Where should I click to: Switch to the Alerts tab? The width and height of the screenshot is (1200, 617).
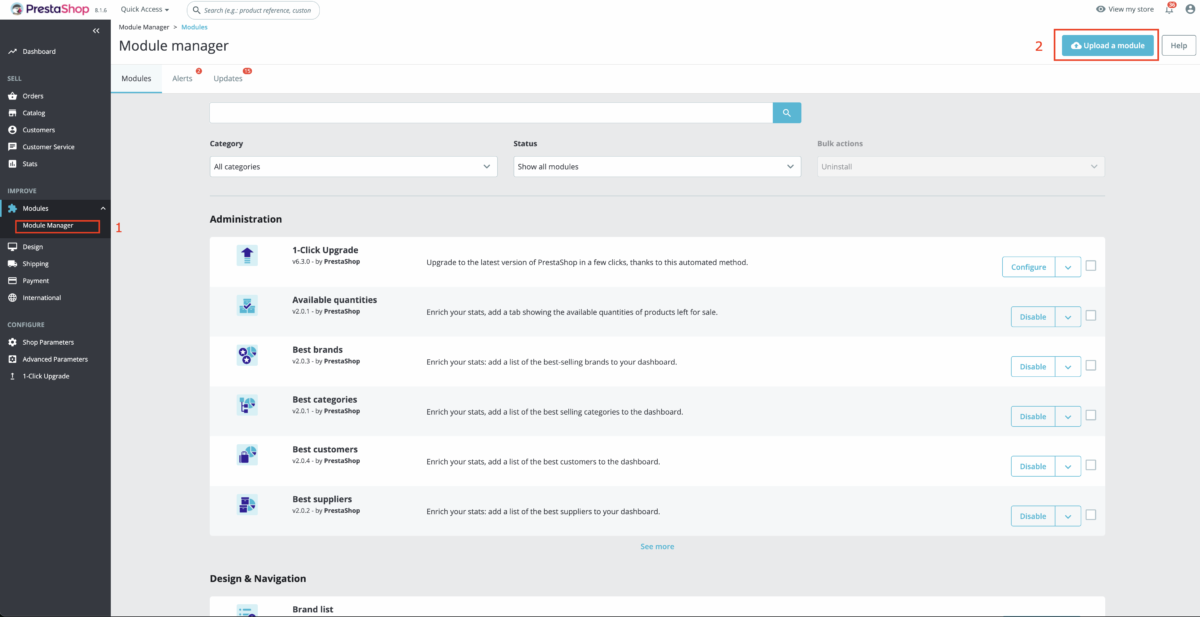182,78
